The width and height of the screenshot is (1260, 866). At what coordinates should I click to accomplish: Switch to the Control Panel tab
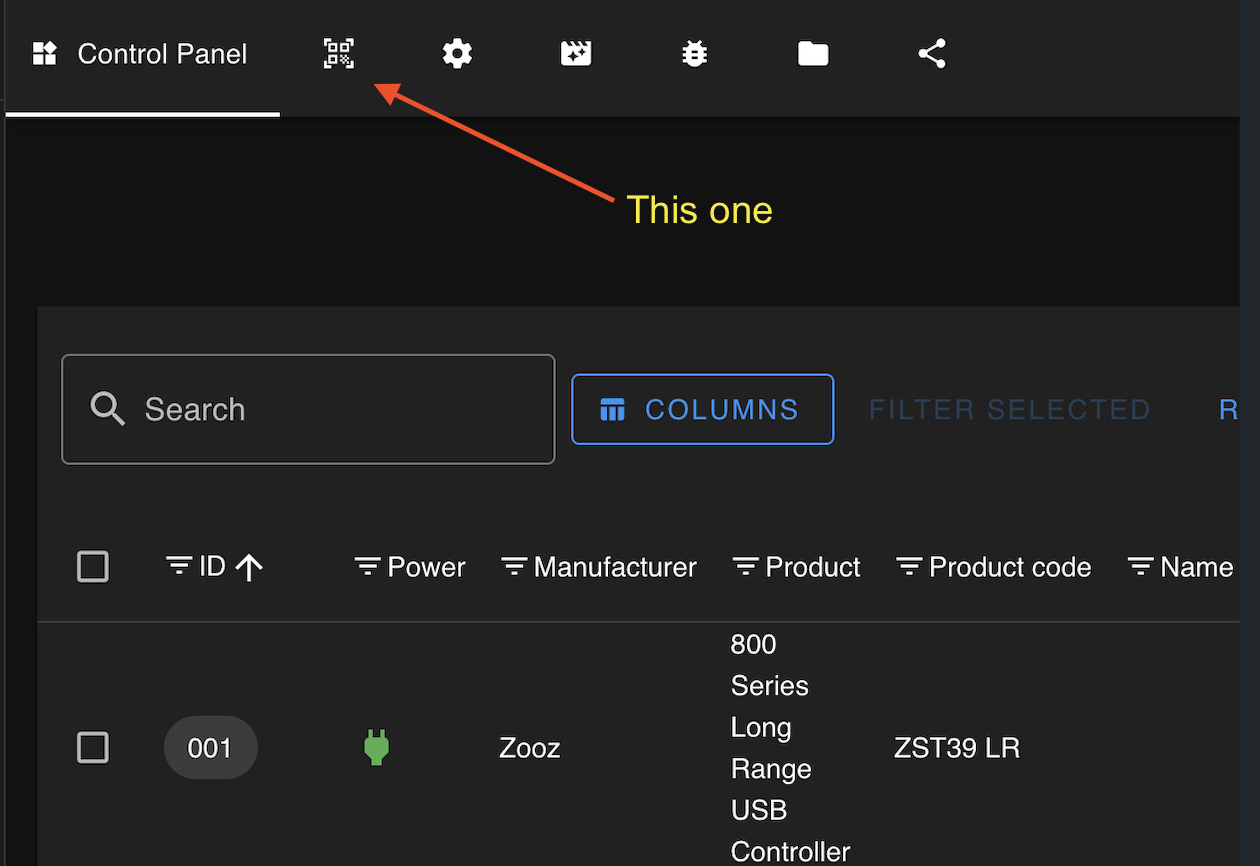coord(141,54)
